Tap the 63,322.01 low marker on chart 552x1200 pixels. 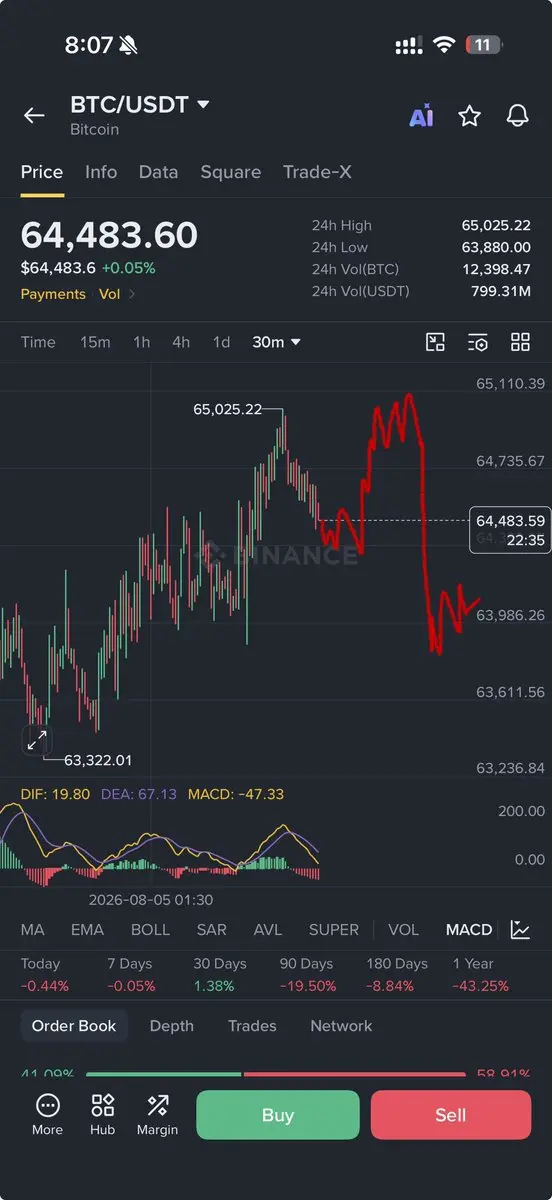click(x=98, y=760)
